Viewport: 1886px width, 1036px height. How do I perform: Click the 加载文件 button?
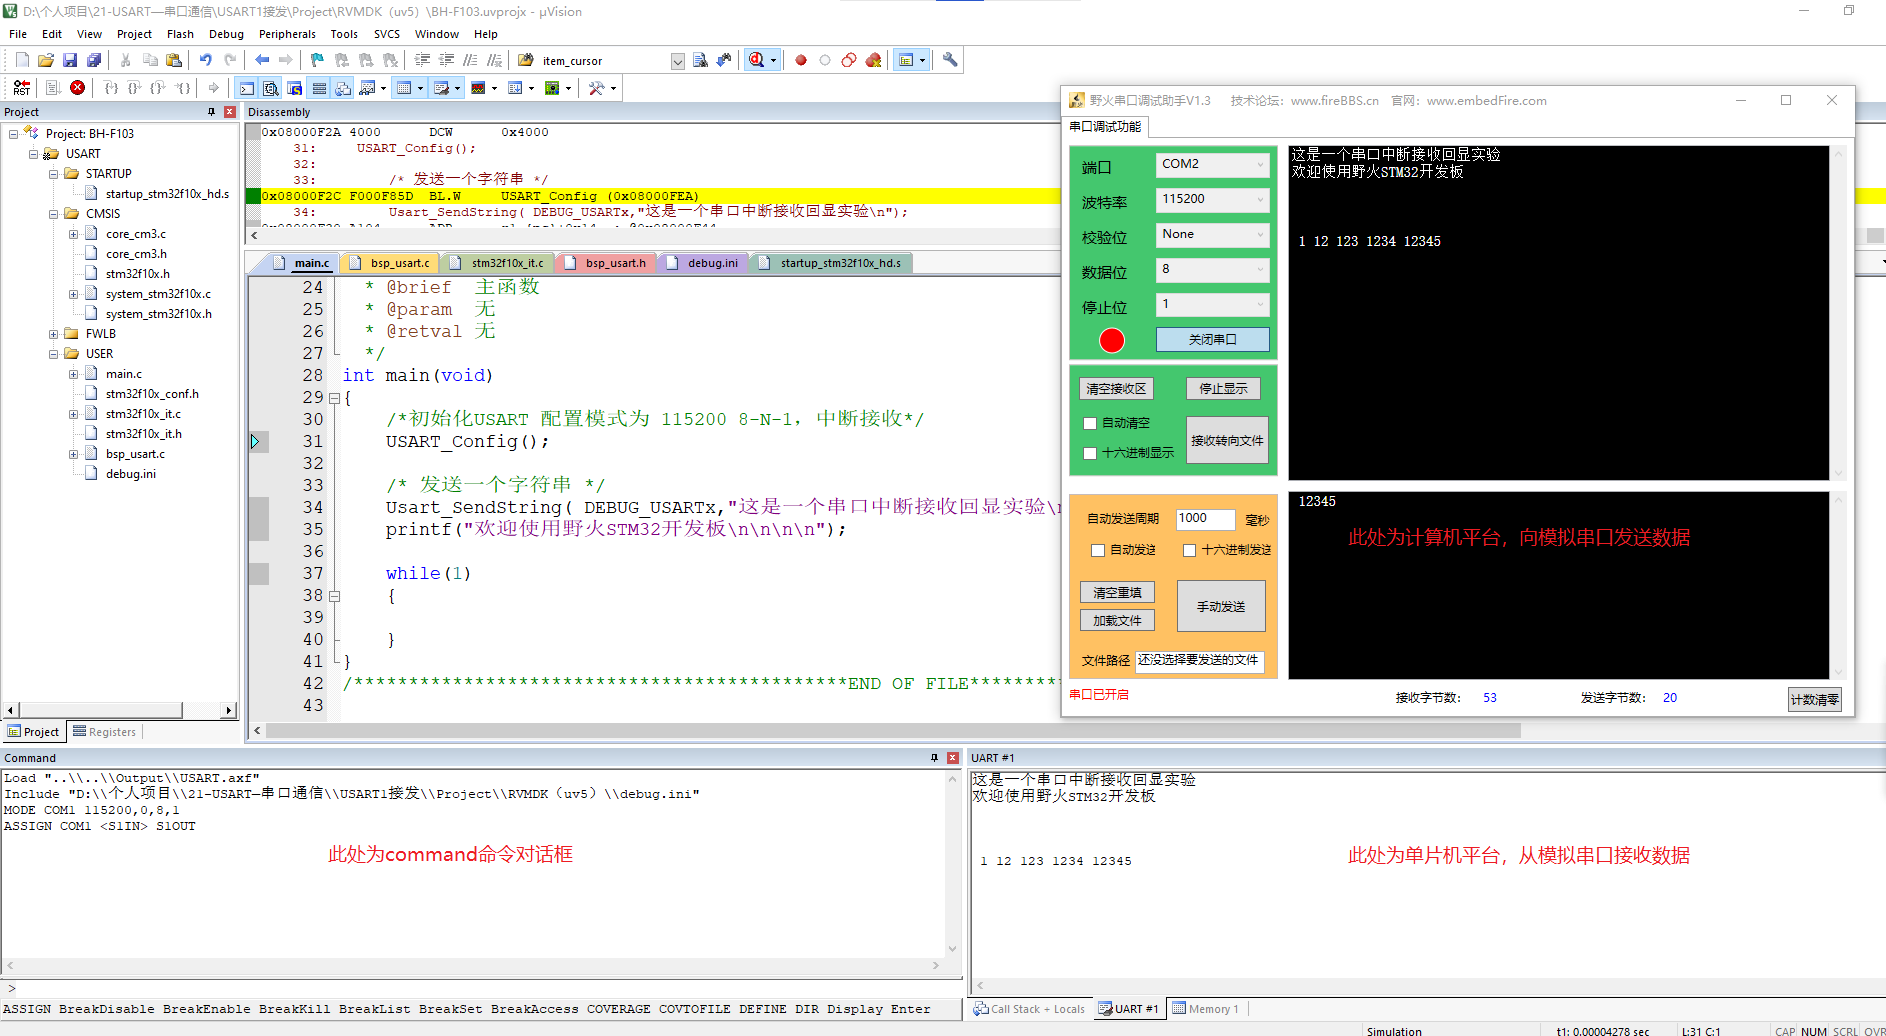click(x=1117, y=621)
